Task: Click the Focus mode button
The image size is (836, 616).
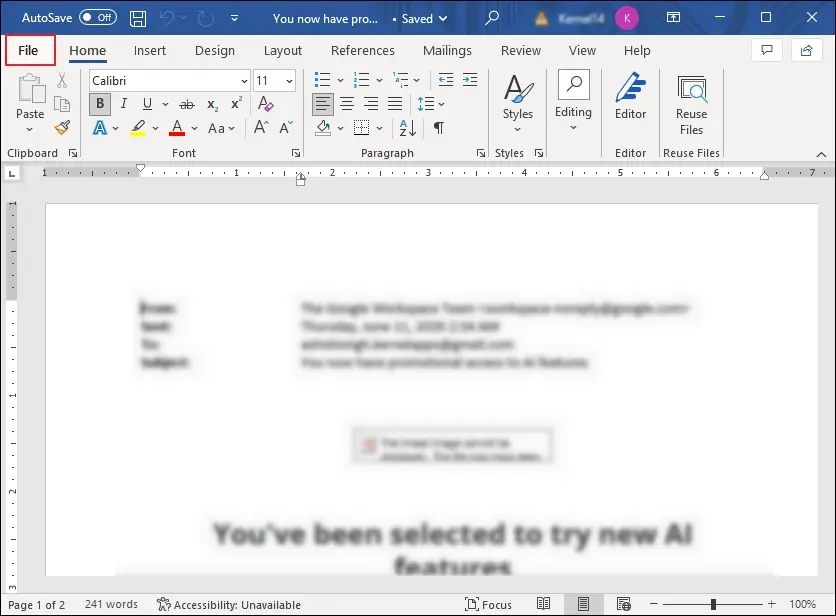Action: pos(488,604)
